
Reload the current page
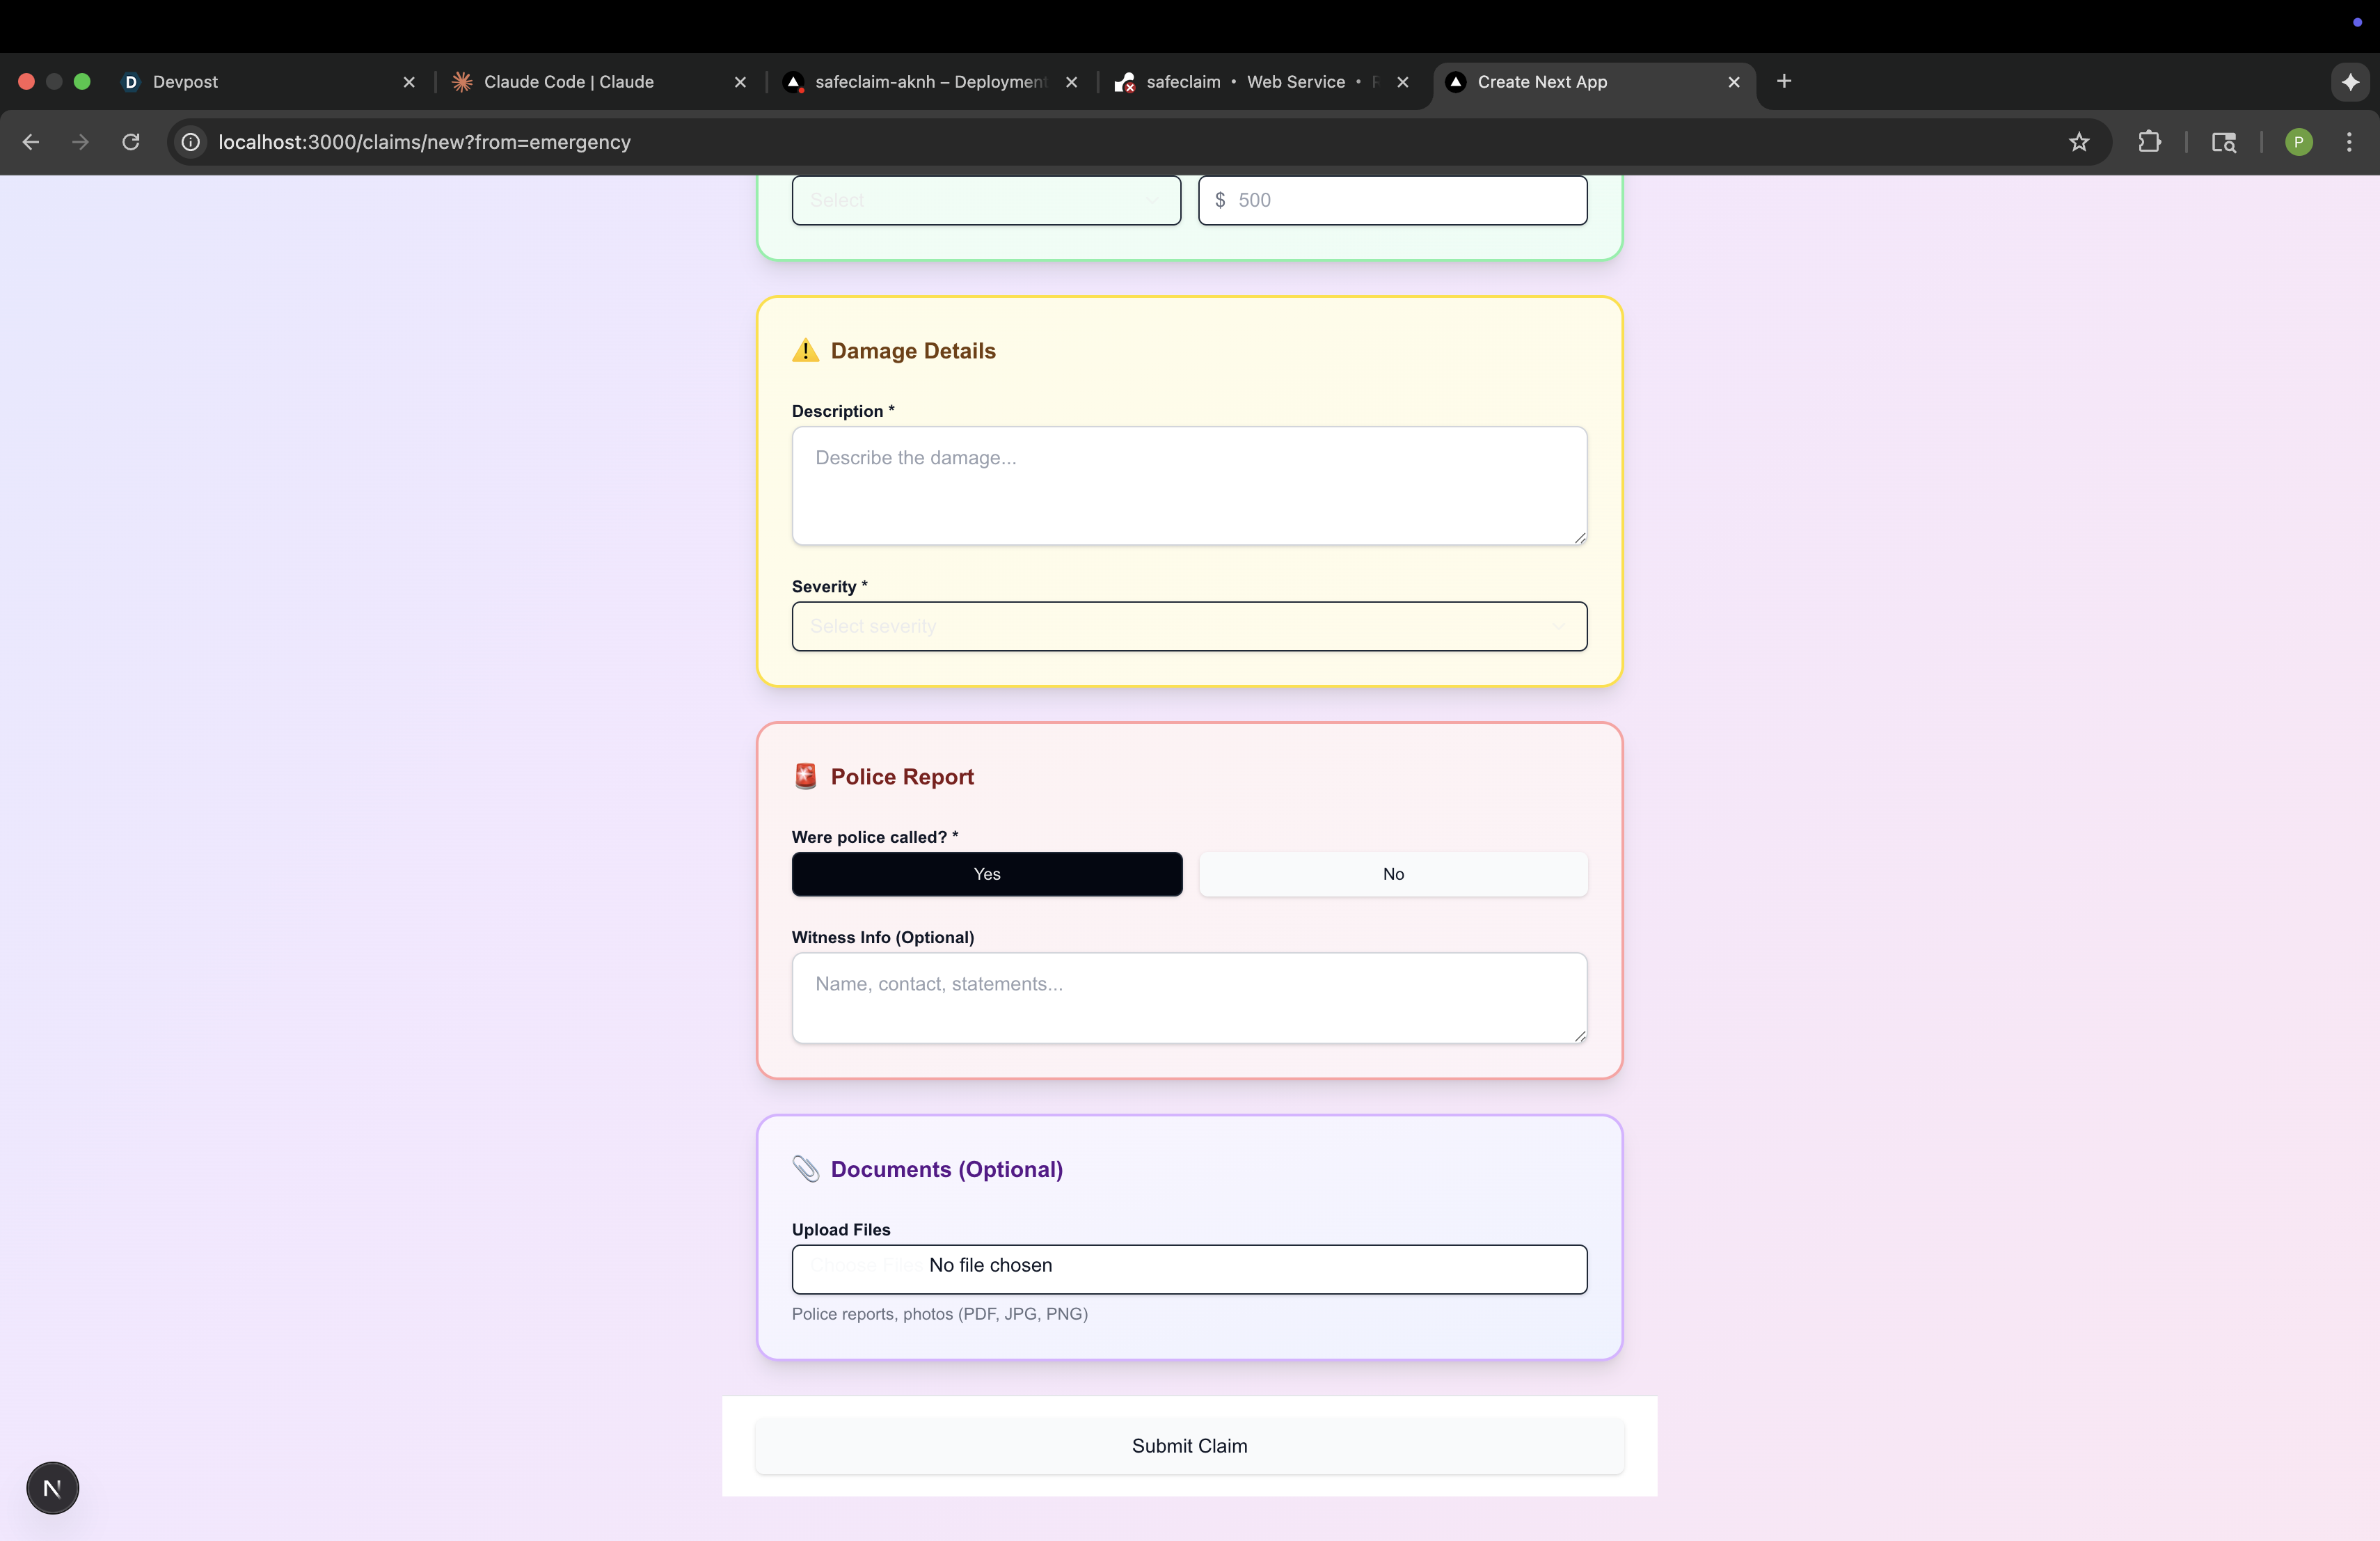click(131, 142)
